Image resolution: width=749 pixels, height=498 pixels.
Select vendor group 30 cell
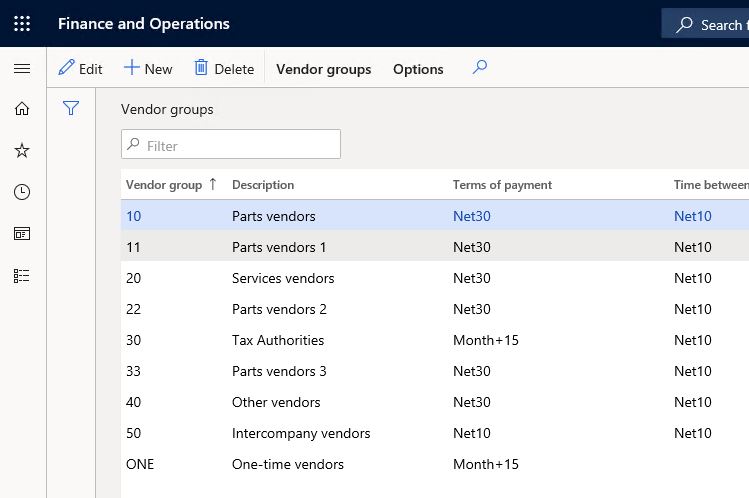(x=133, y=340)
